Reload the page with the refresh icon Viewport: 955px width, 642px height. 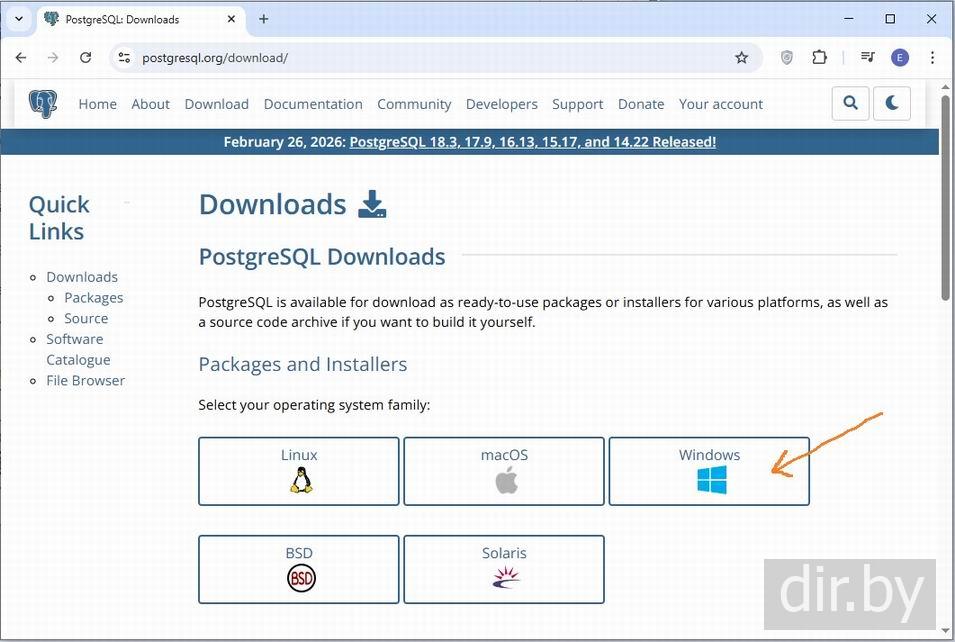pyautogui.click(x=86, y=57)
